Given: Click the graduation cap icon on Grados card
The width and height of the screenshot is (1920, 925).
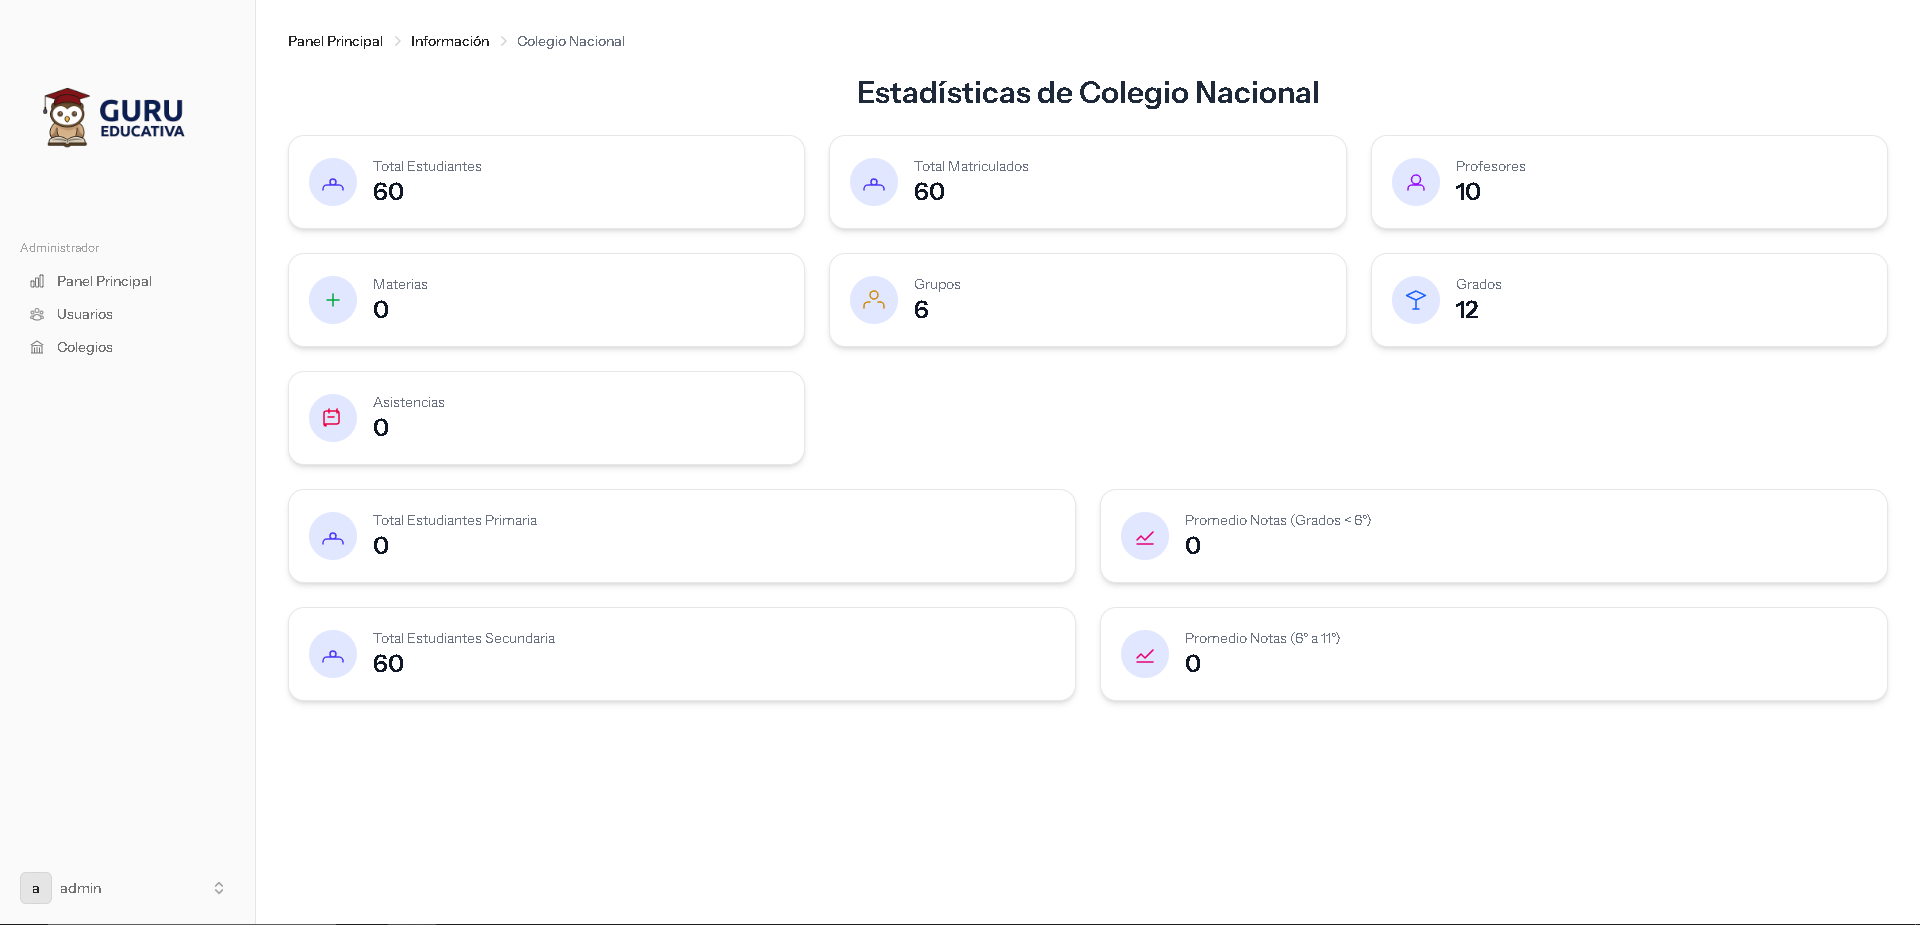Looking at the screenshot, I should pos(1415,299).
